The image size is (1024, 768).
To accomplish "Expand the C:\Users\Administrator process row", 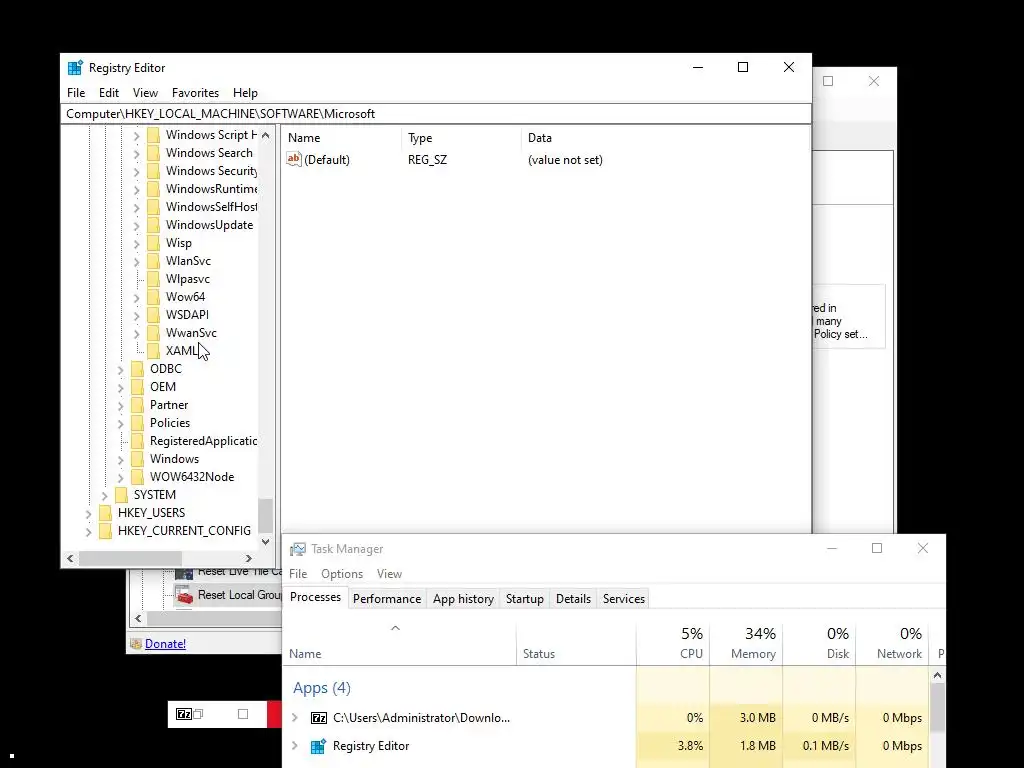I will tap(295, 718).
